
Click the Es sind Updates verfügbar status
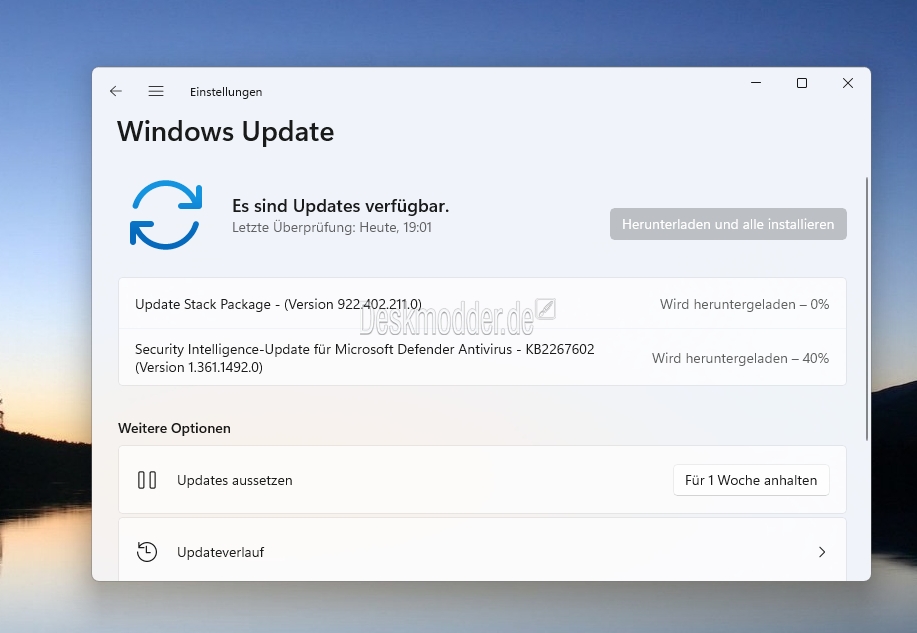tap(340, 206)
